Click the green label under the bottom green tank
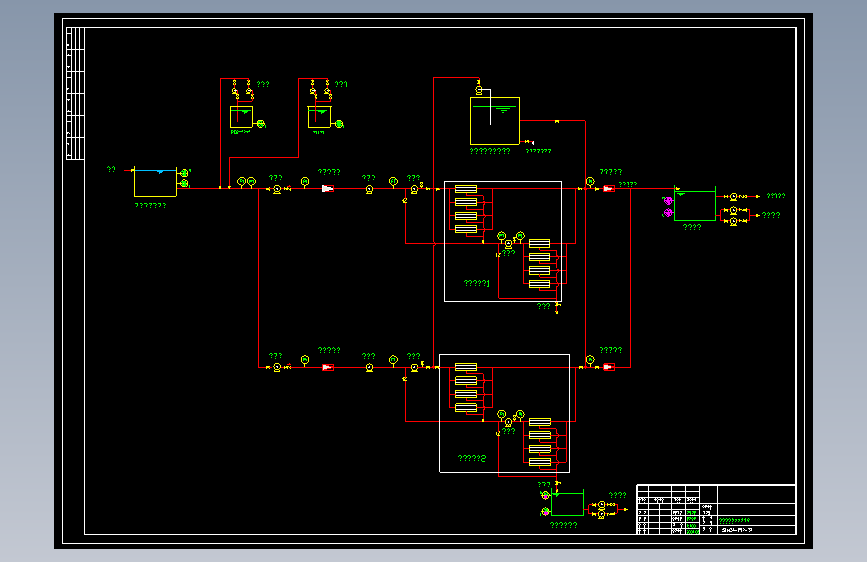 pos(563,525)
